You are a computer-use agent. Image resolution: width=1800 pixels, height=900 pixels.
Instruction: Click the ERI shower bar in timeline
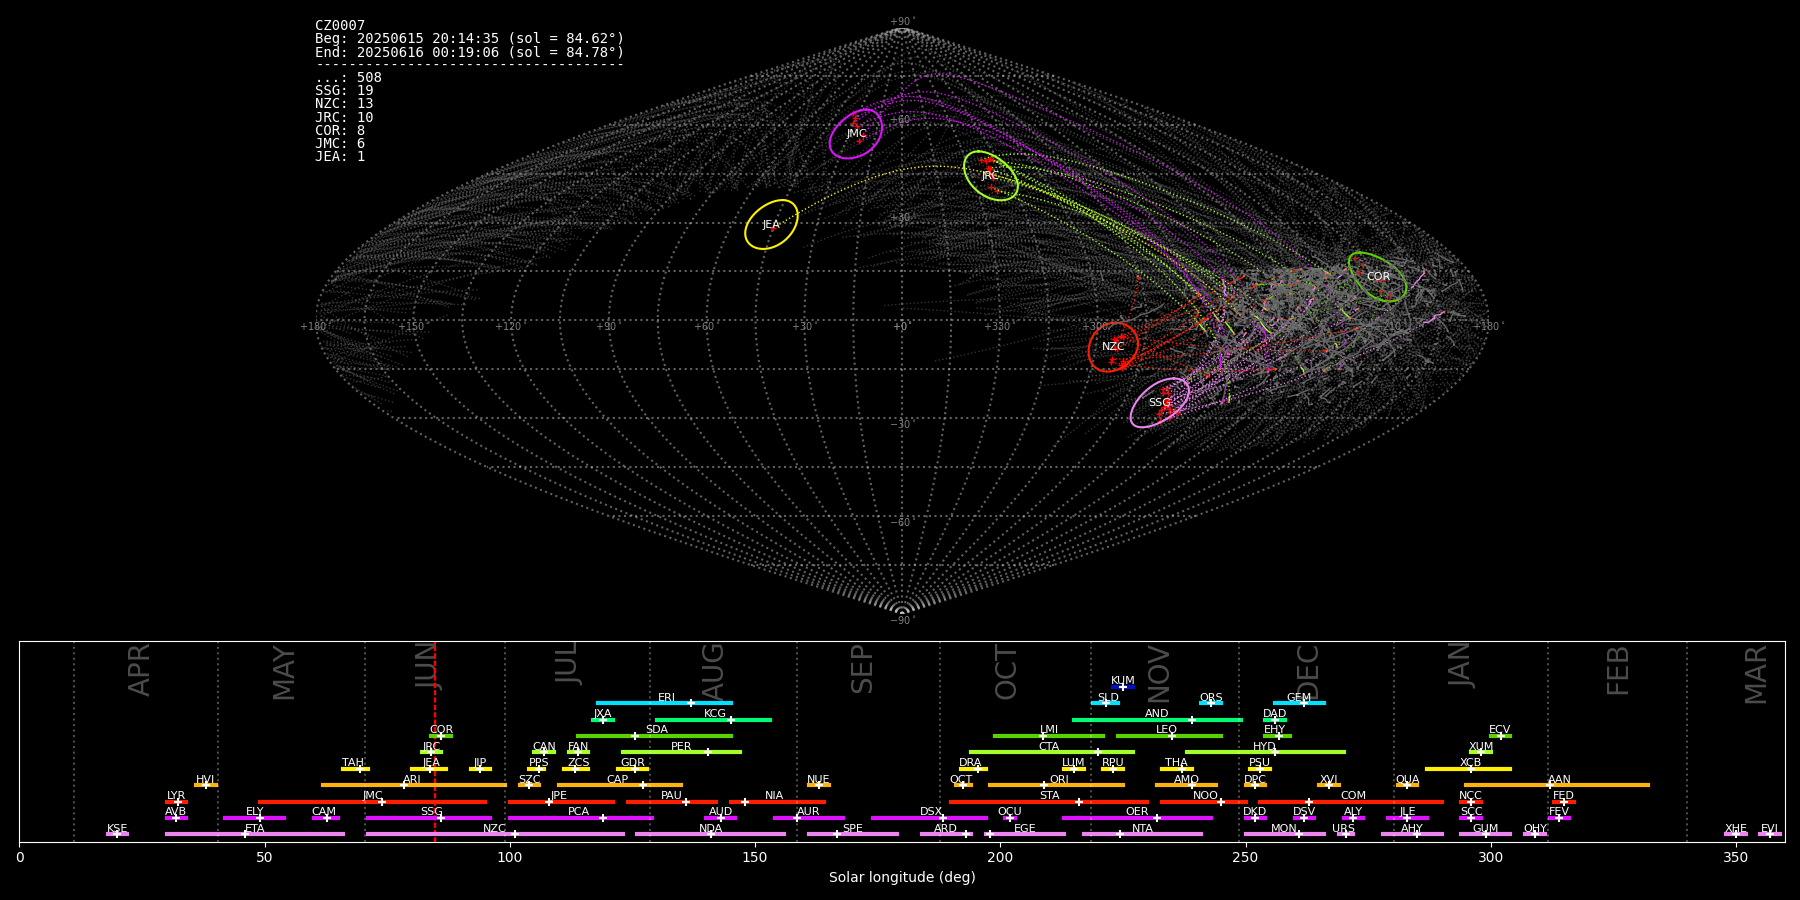664,703
